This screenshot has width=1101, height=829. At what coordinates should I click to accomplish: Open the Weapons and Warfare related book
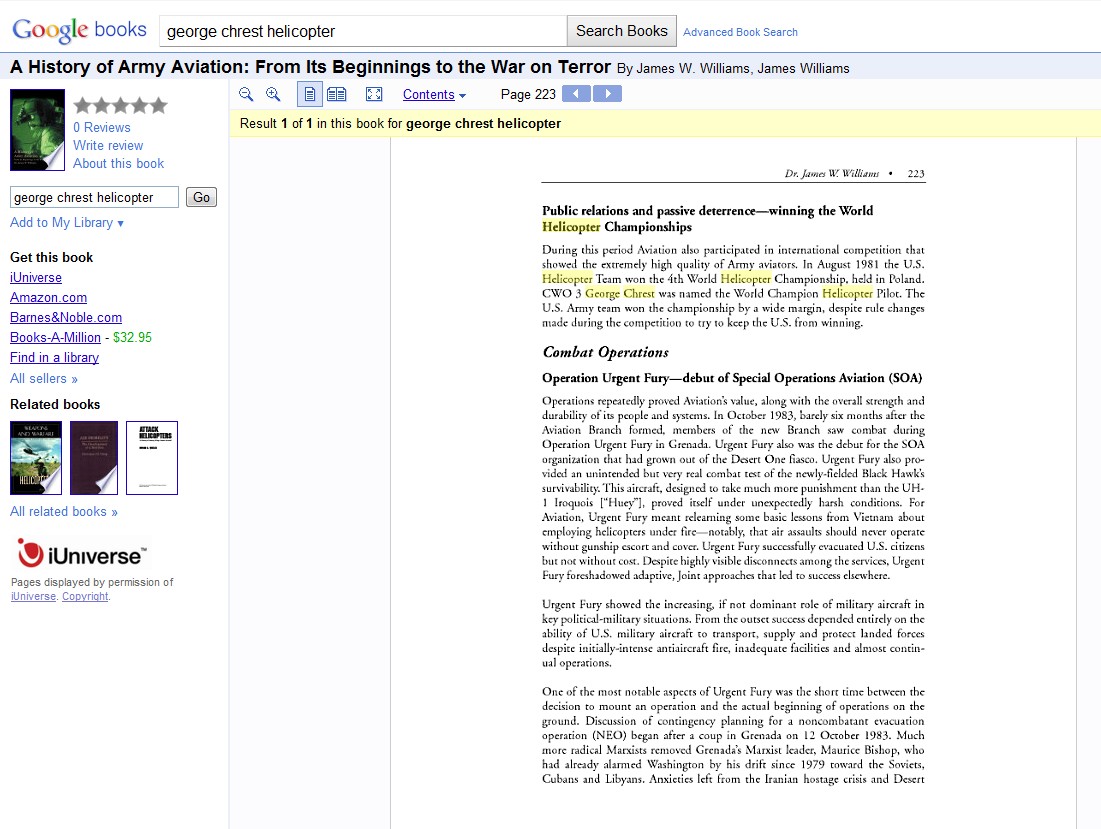[x=36, y=458]
